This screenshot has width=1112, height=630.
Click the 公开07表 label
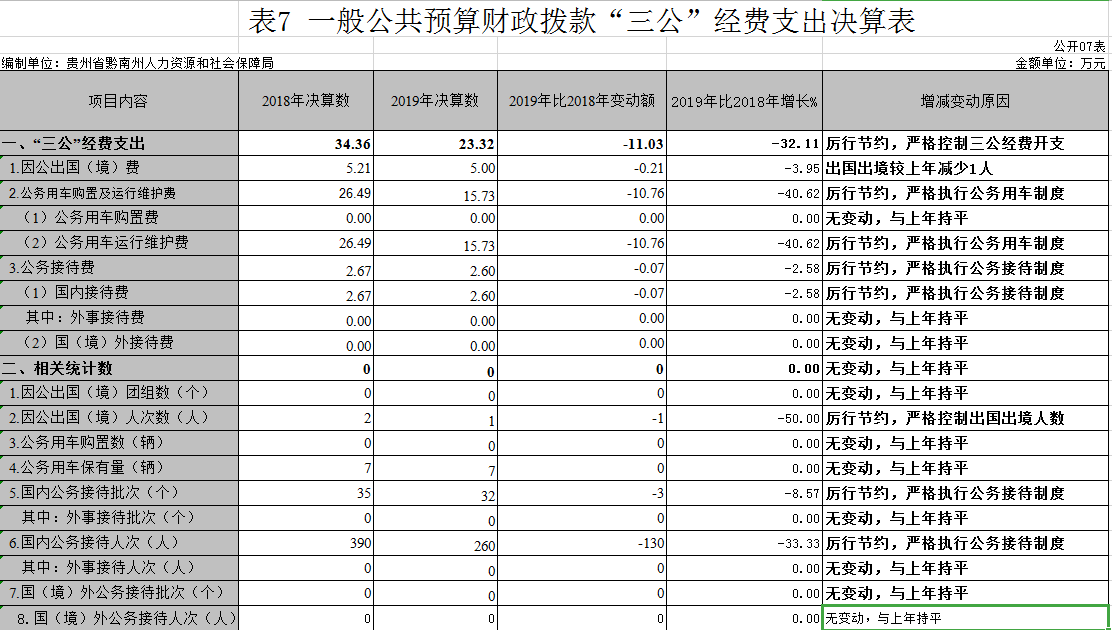tap(1079, 46)
